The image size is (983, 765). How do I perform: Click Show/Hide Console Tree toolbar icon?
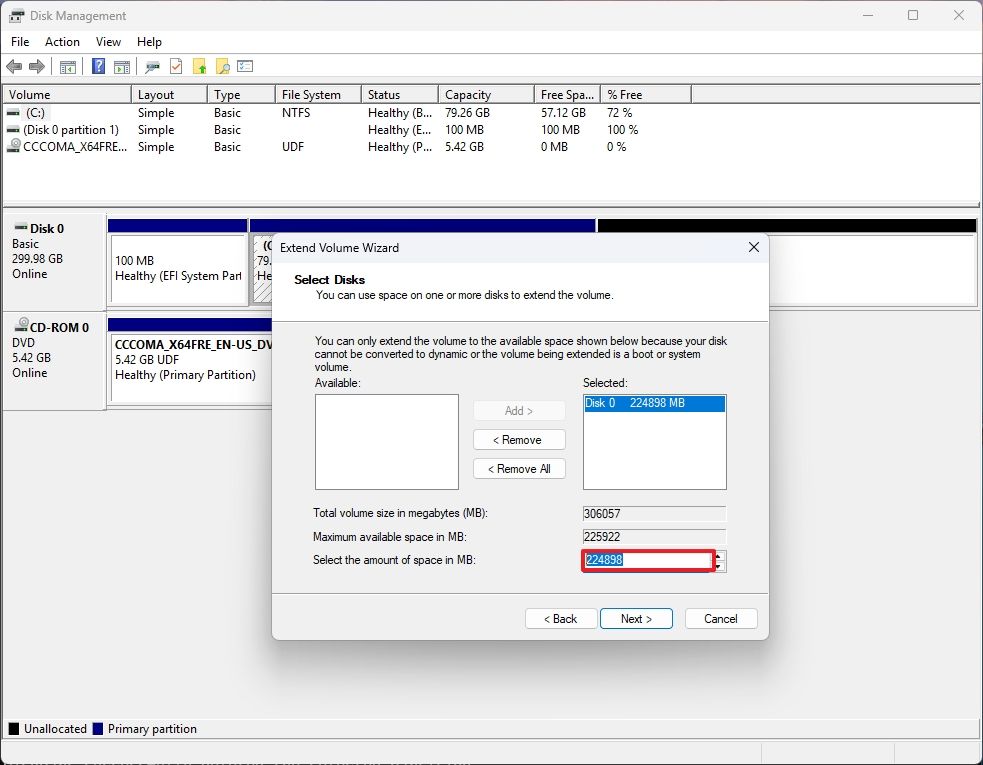[68, 67]
